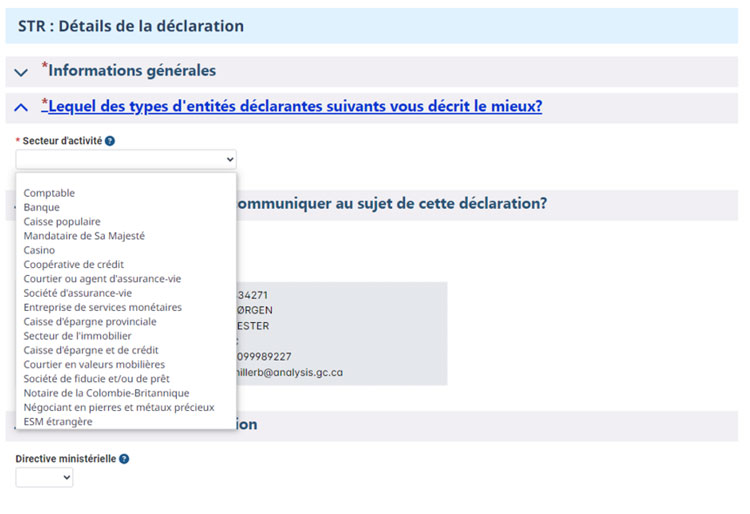Pick Société de fiducie et/ou de prêt

[97, 379]
